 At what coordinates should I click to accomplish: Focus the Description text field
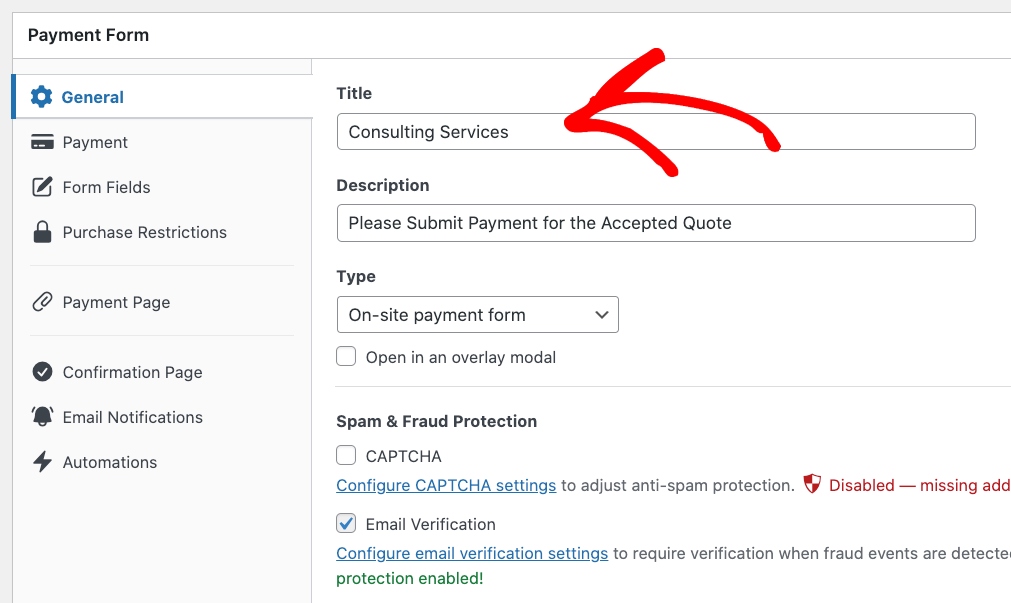tap(655, 223)
